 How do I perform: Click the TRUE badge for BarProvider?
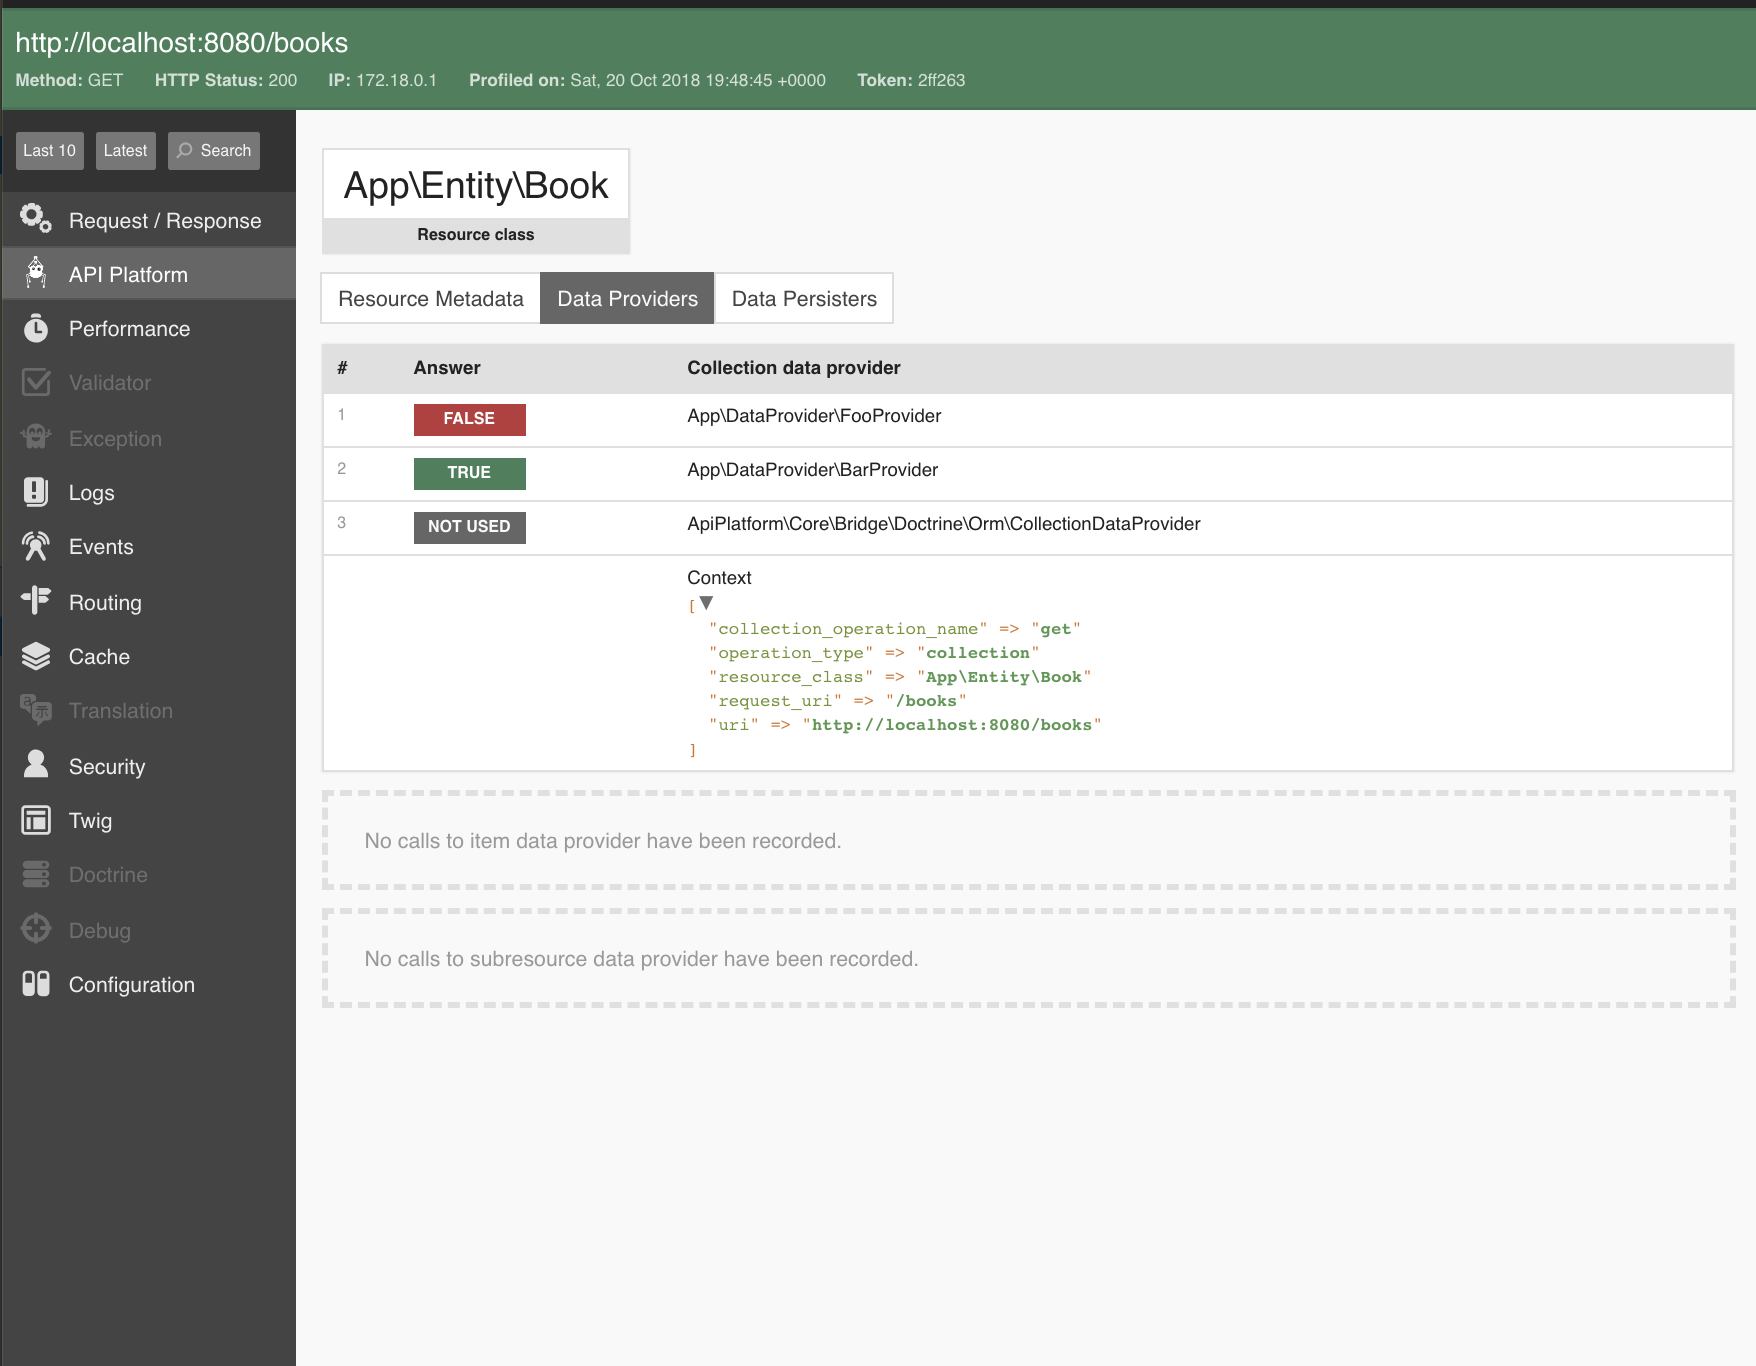pos(469,473)
